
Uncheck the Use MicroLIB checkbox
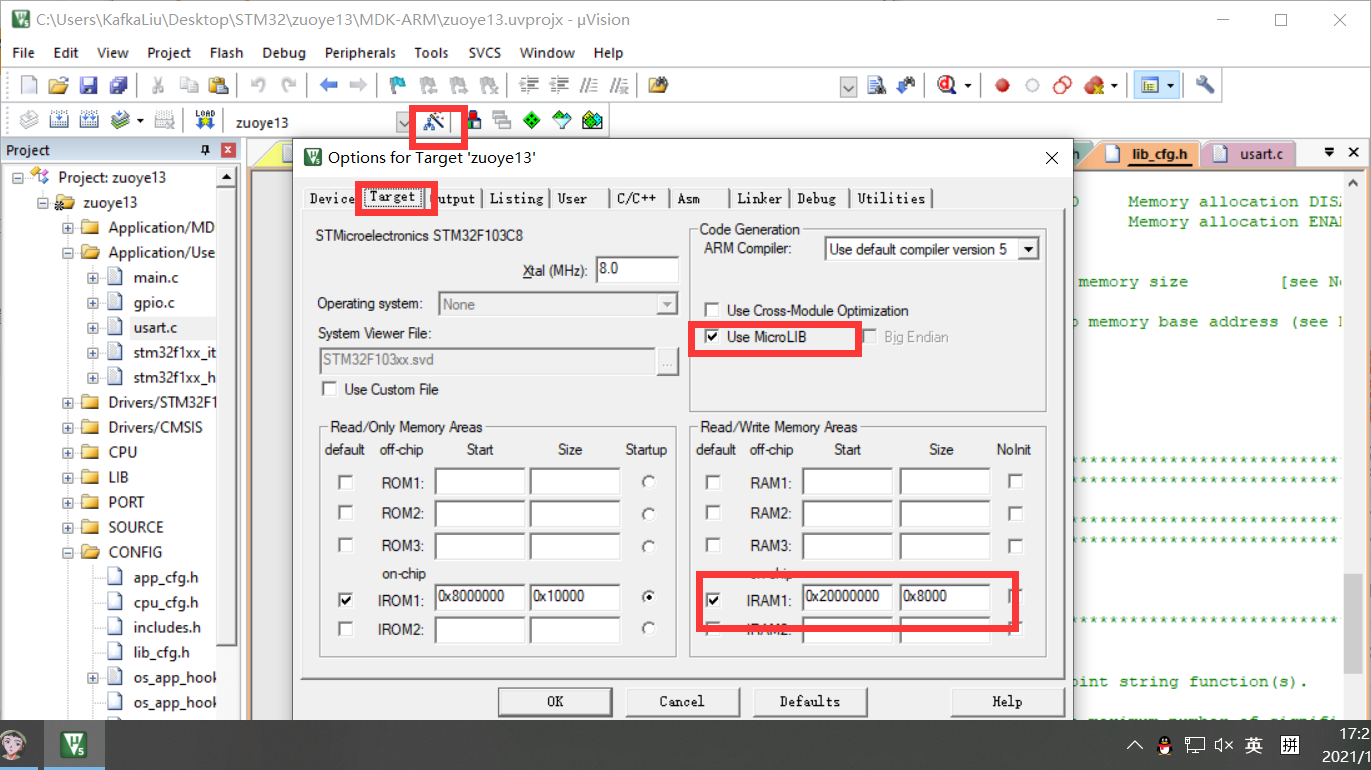(712, 337)
